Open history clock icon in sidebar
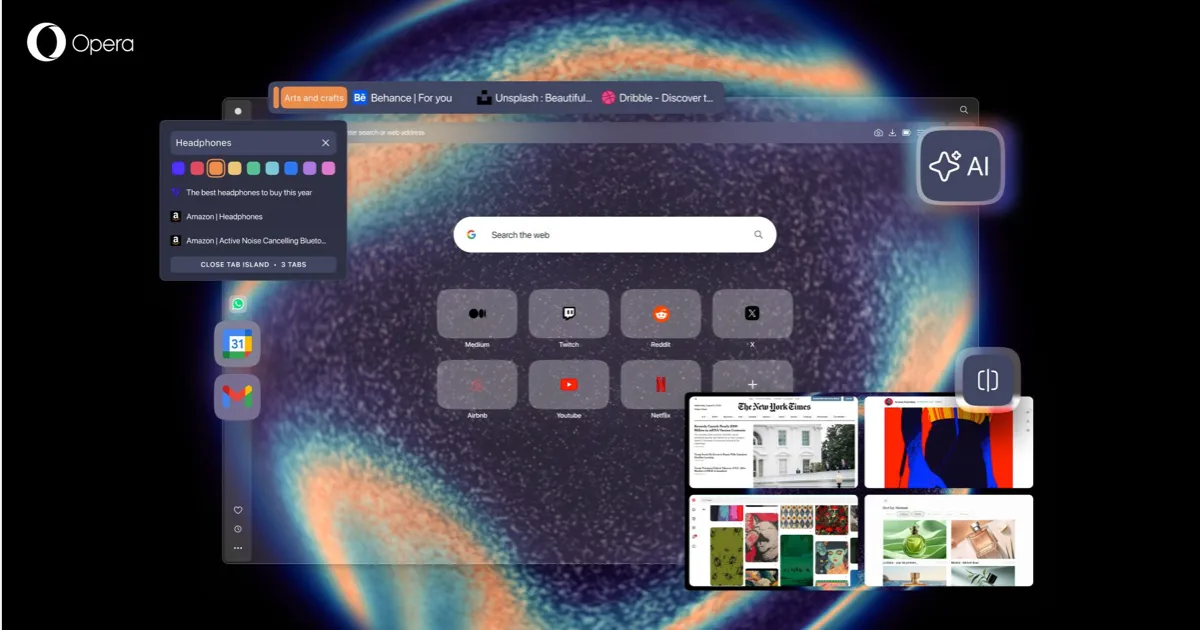This screenshot has height=630, width=1200. tap(238, 529)
